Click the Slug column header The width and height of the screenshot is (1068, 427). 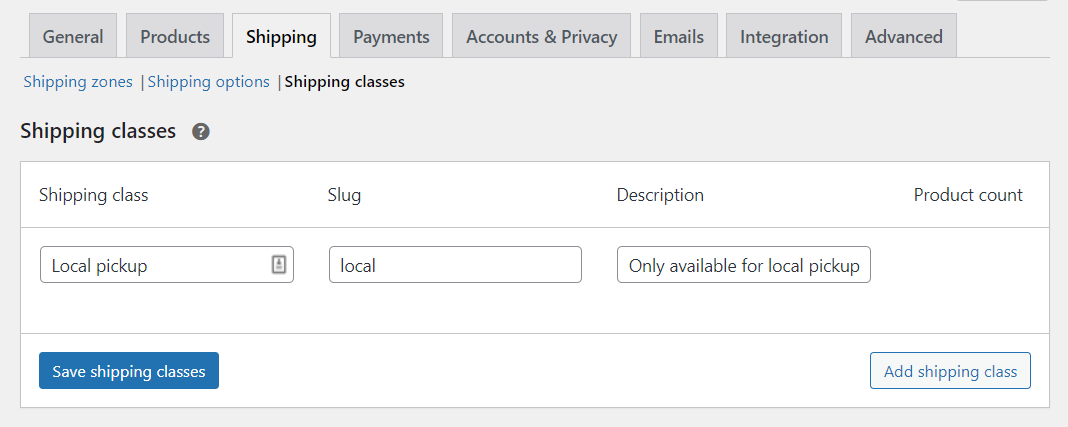(344, 195)
